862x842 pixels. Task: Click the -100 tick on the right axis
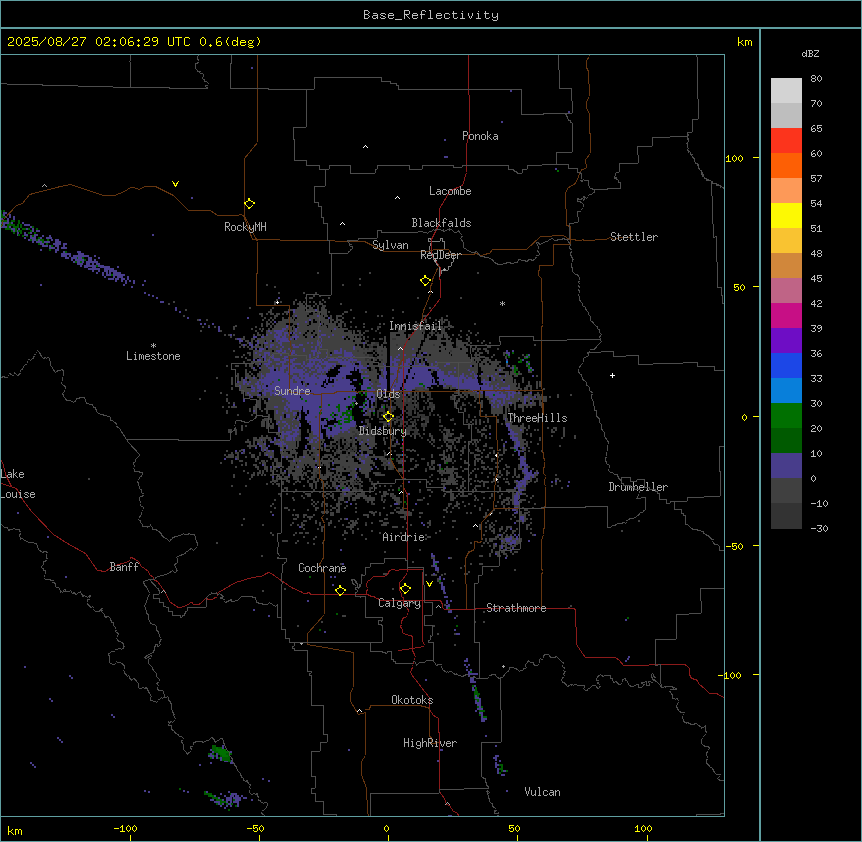(731, 675)
